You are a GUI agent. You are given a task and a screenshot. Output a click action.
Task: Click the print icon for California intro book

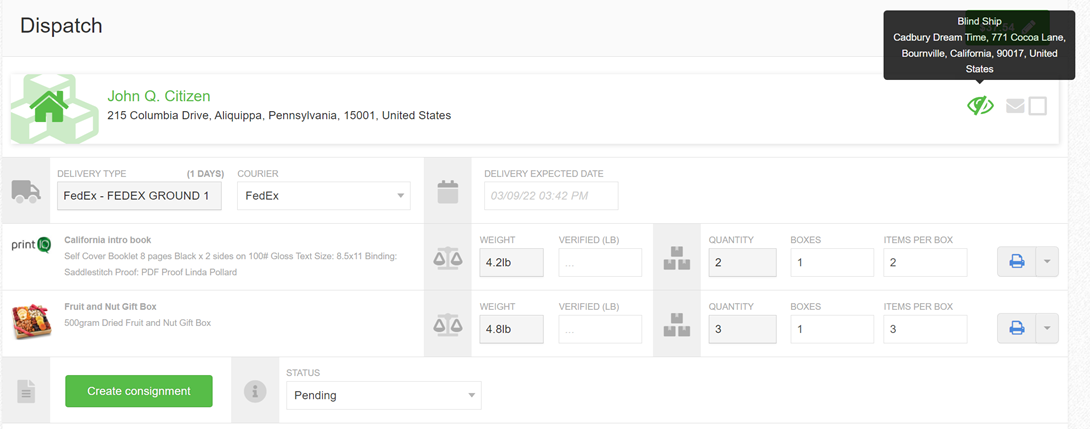tap(1016, 262)
